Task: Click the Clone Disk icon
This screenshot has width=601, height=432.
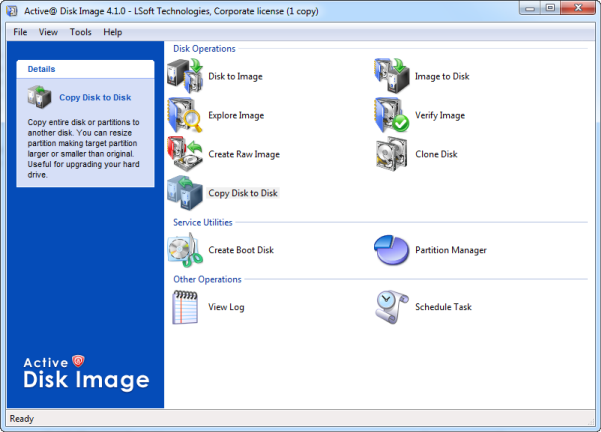Action: coord(392,154)
